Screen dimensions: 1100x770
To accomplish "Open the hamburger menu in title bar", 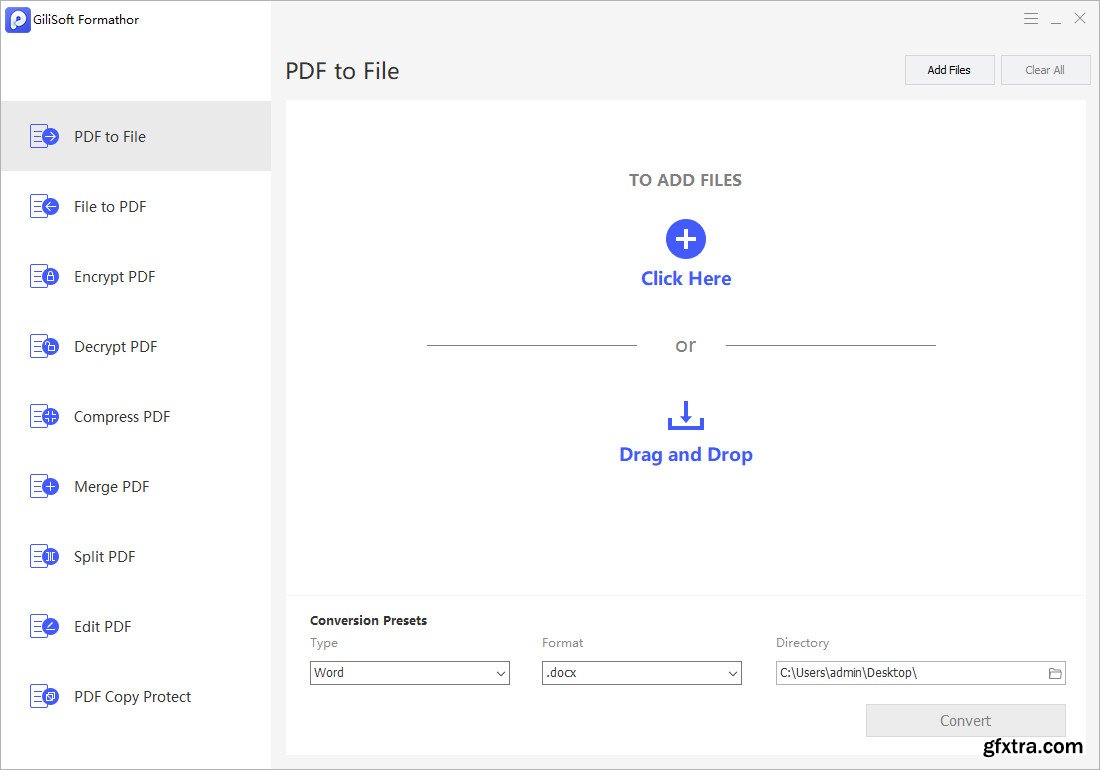I will [x=1031, y=19].
